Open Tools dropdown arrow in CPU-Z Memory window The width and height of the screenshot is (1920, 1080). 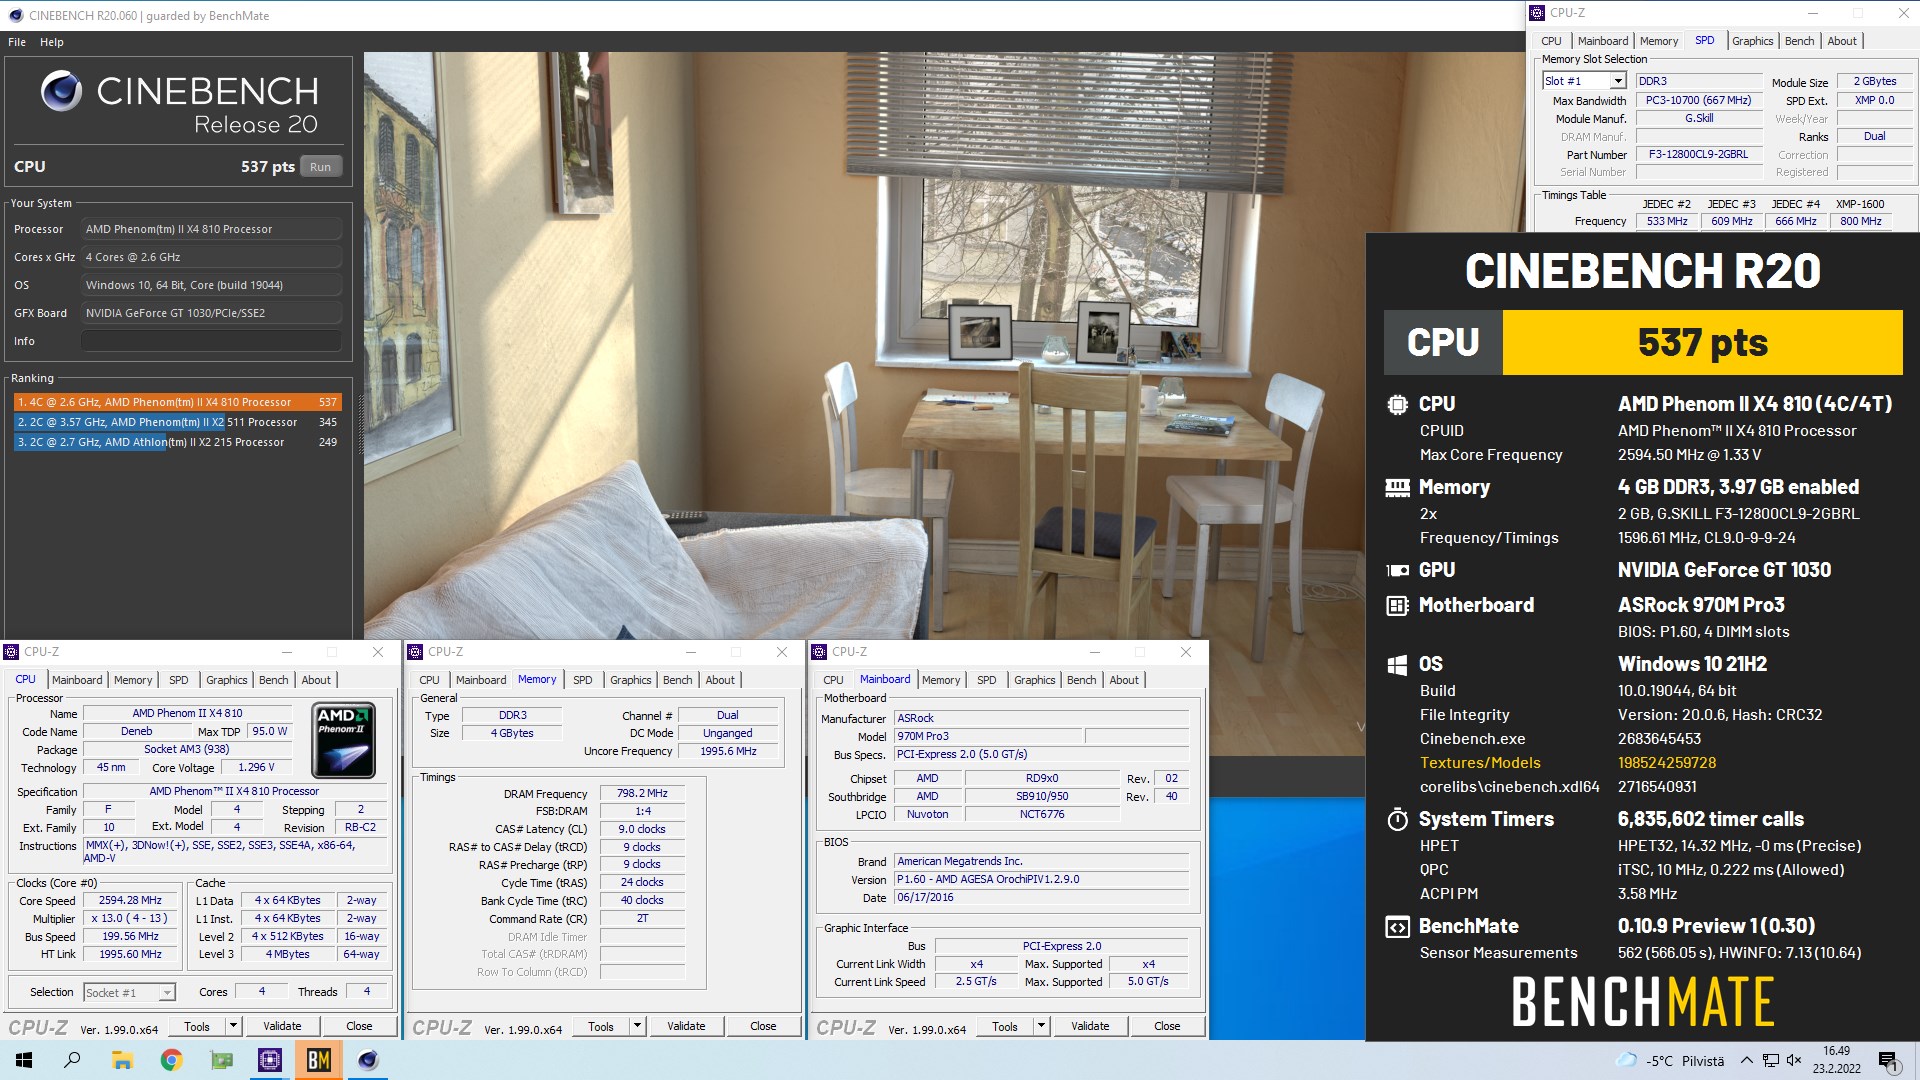tap(637, 1026)
